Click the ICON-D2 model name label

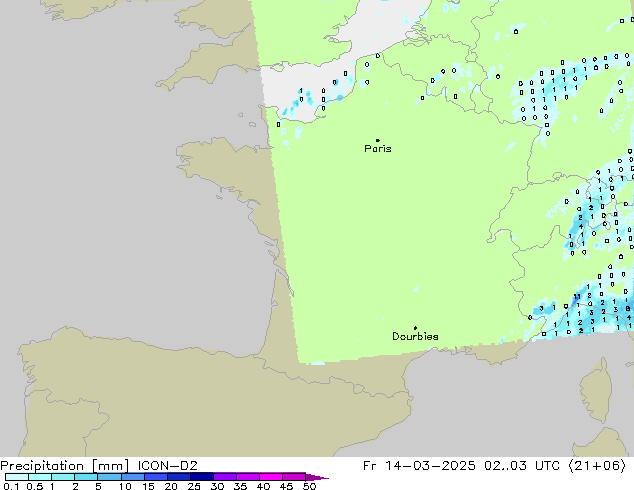pyautogui.click(x=163, y=465)
